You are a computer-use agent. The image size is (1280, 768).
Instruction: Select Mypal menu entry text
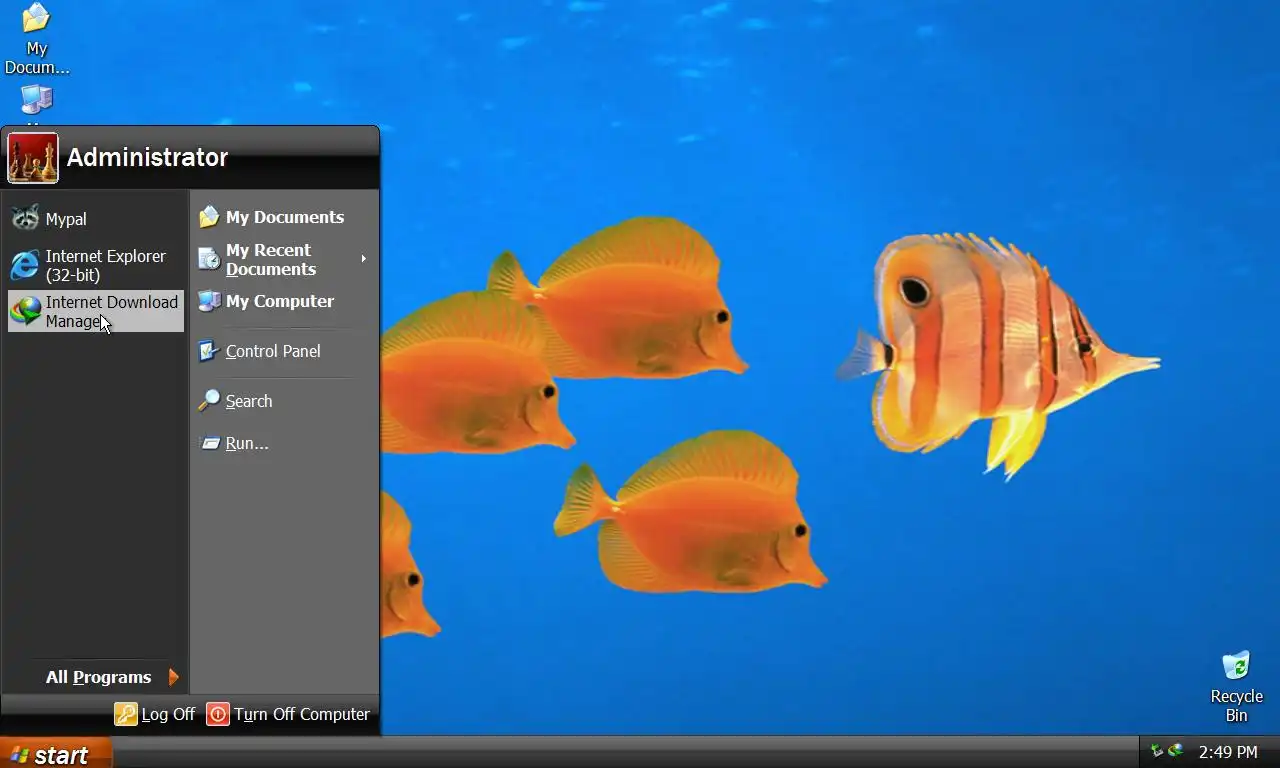[66, 219]
